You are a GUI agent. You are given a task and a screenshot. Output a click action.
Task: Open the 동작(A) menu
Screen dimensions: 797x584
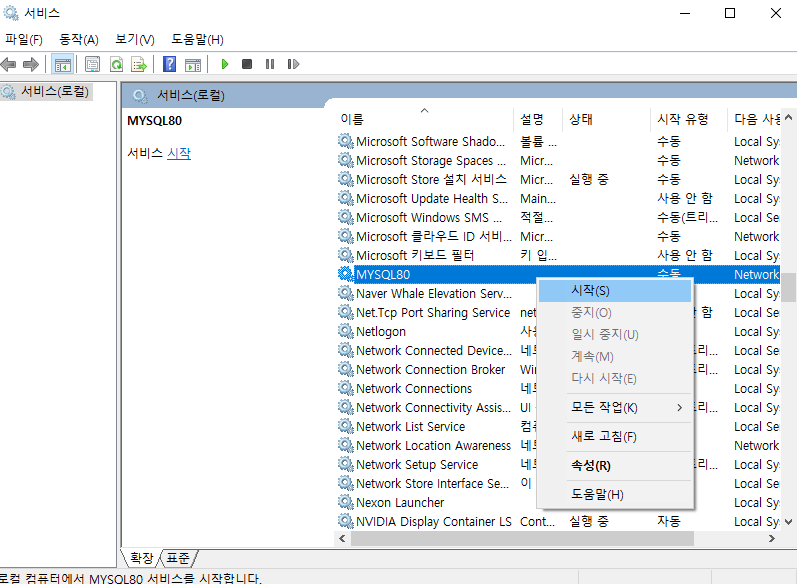pos(79,39)
